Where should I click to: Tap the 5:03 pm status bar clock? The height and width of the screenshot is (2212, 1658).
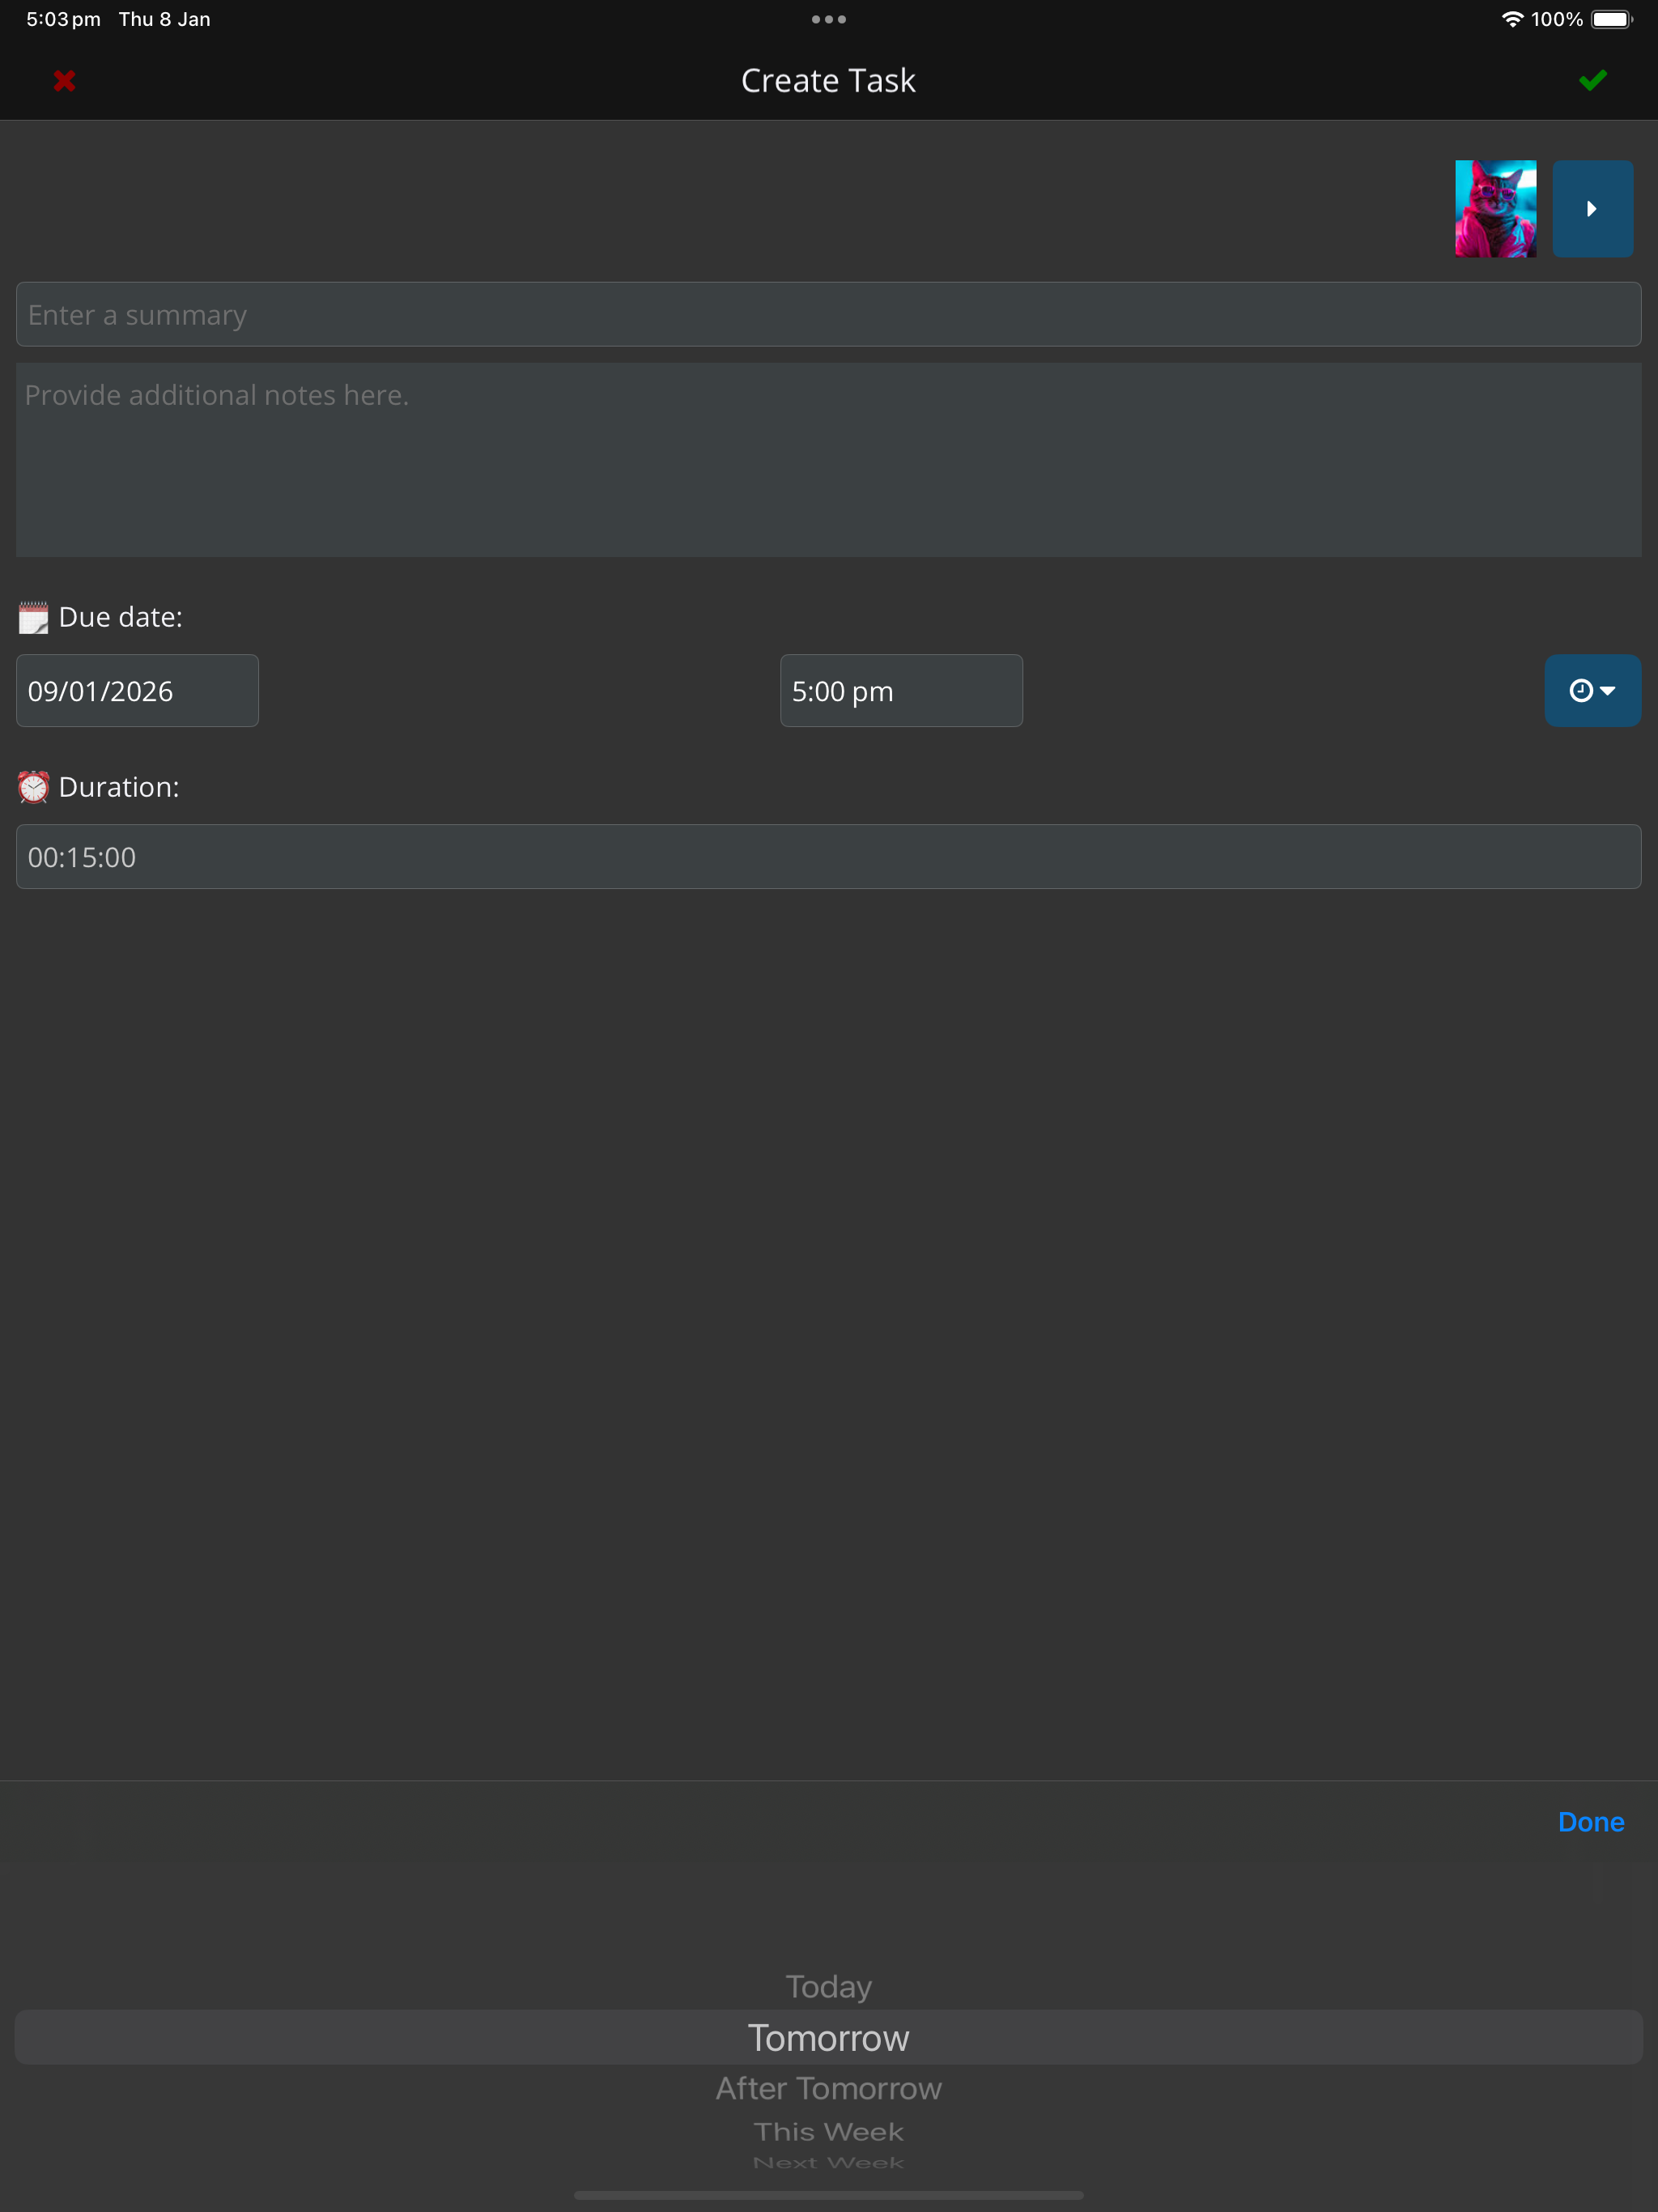pos(63,19)
